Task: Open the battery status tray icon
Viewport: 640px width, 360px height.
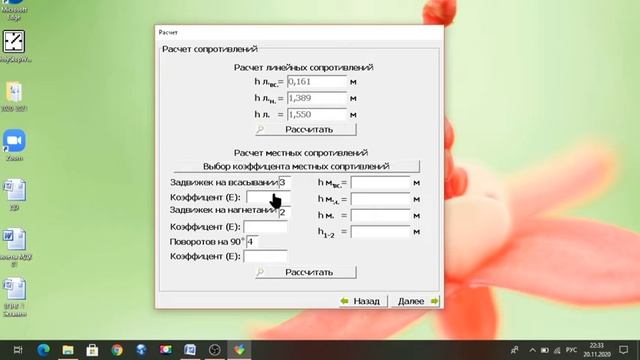Action: [544, 350]
